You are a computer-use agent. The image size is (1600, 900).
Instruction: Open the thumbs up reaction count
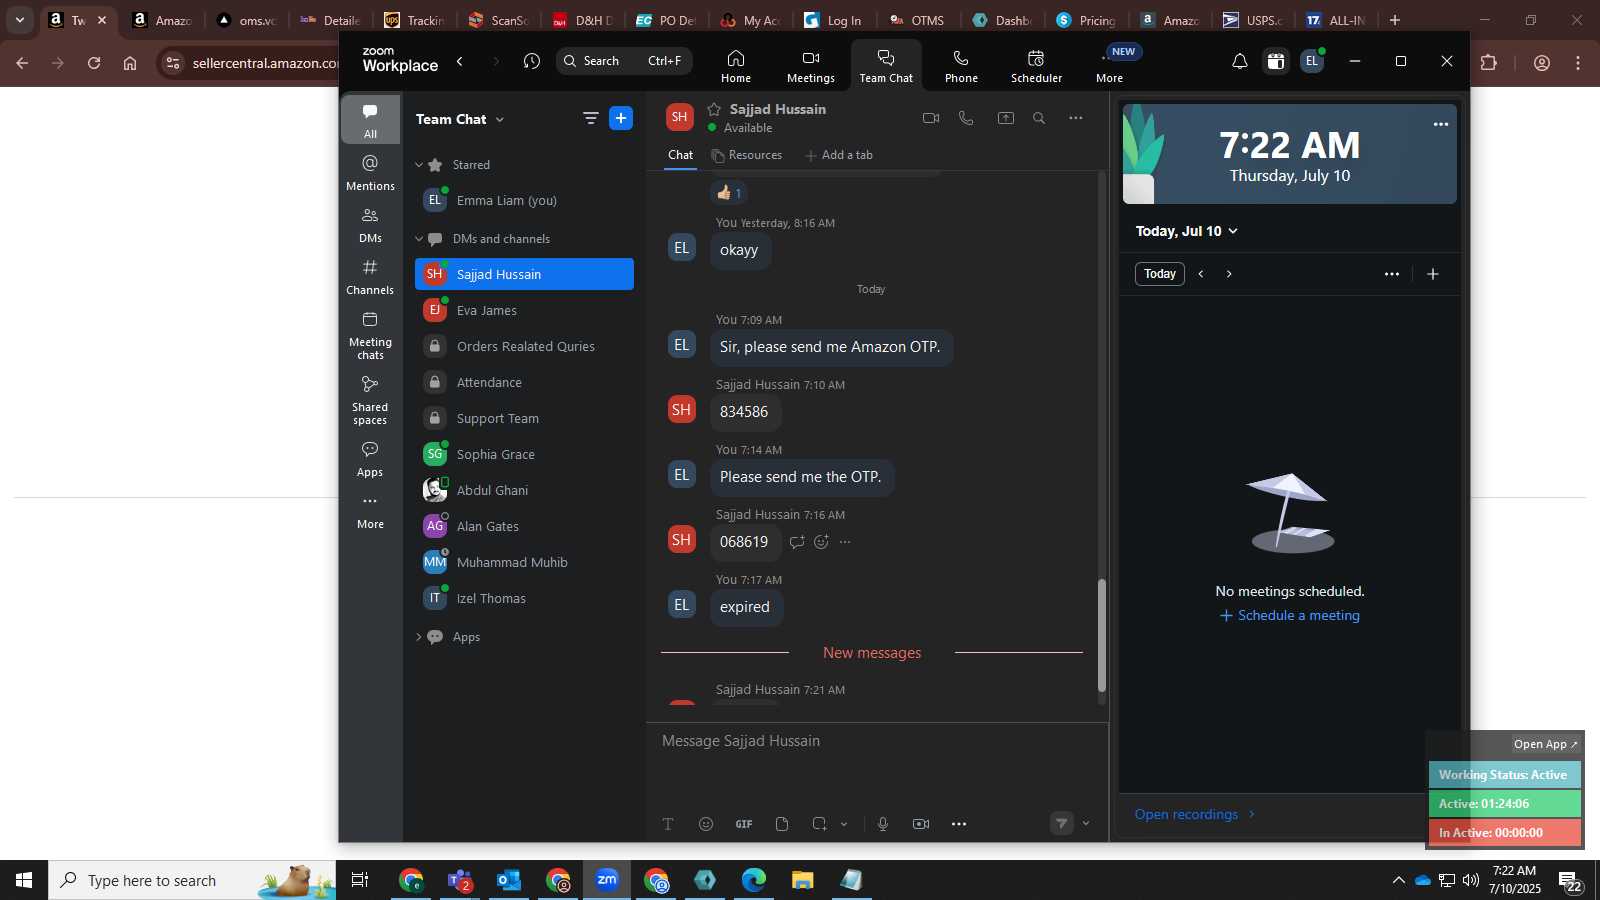[x=729, y=193]
